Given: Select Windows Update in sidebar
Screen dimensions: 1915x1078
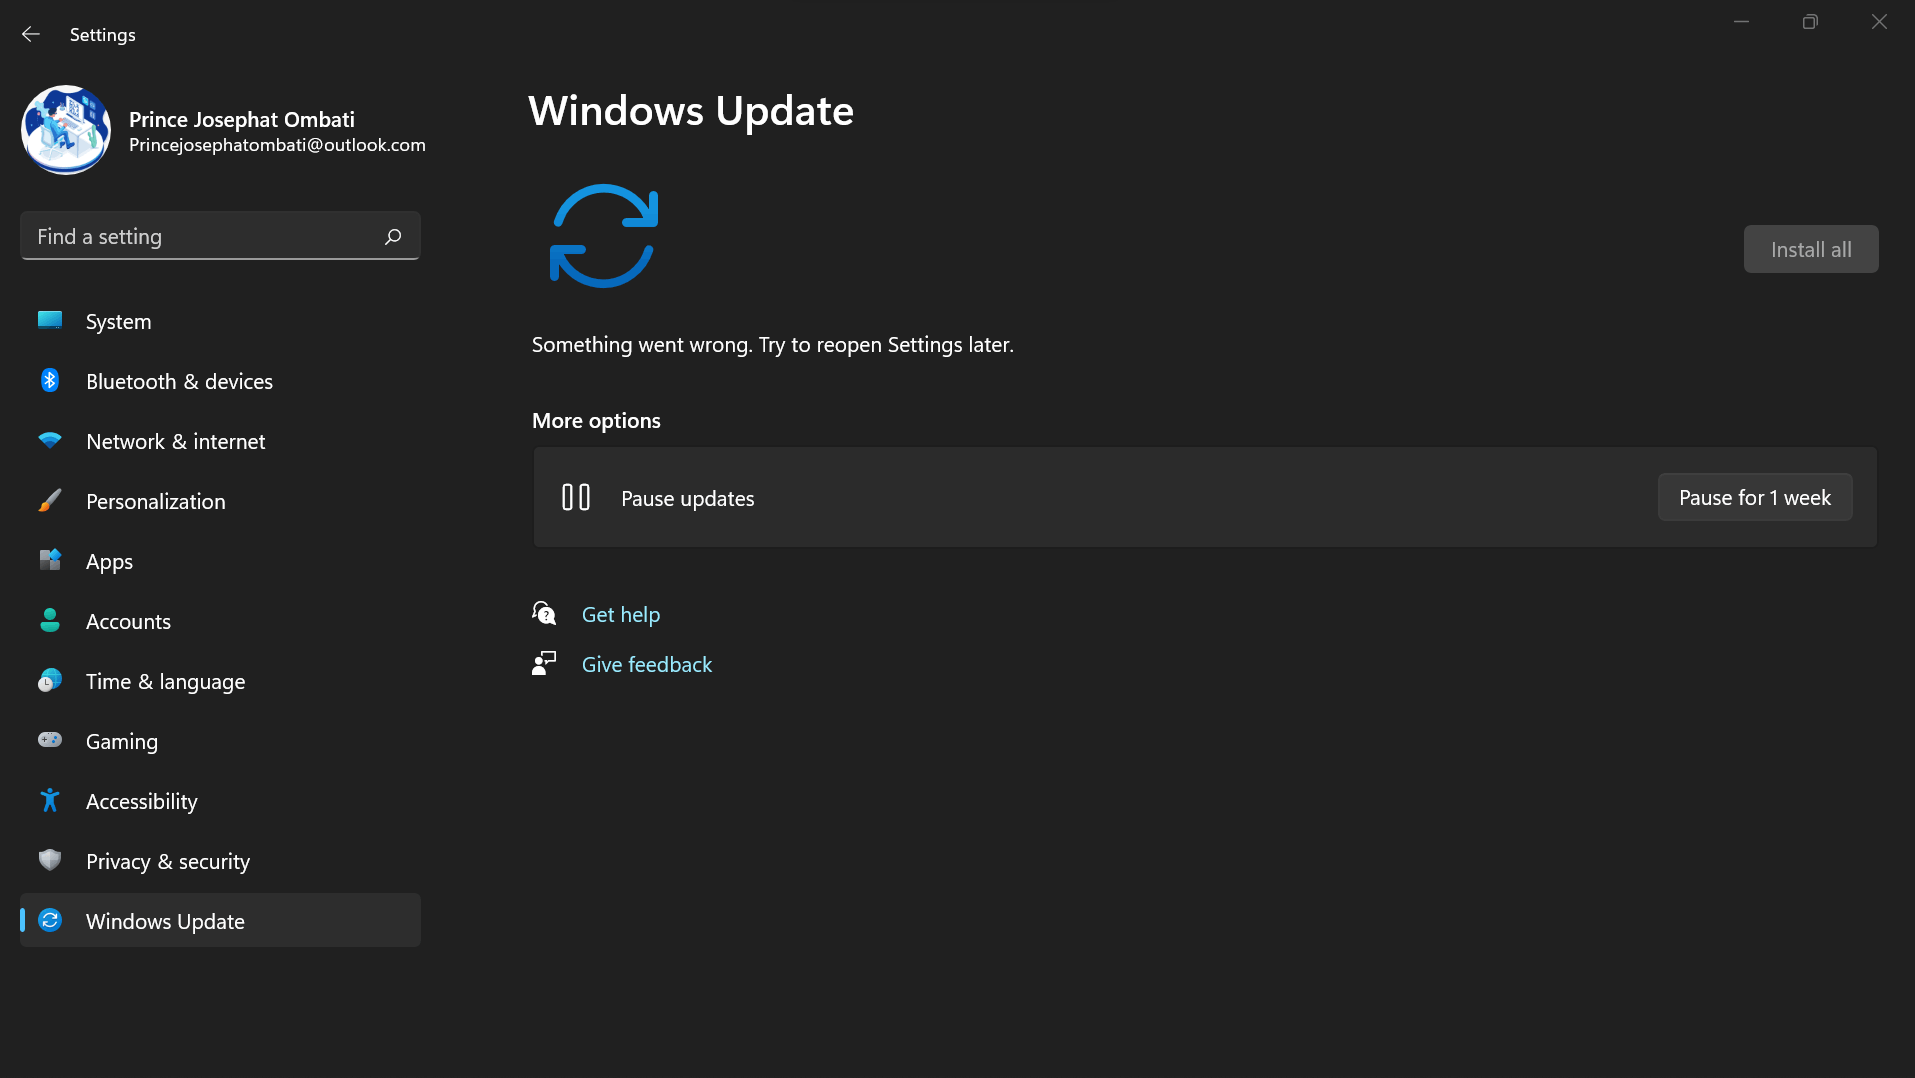Looking at the screenshot, I should tap(220, 920).
